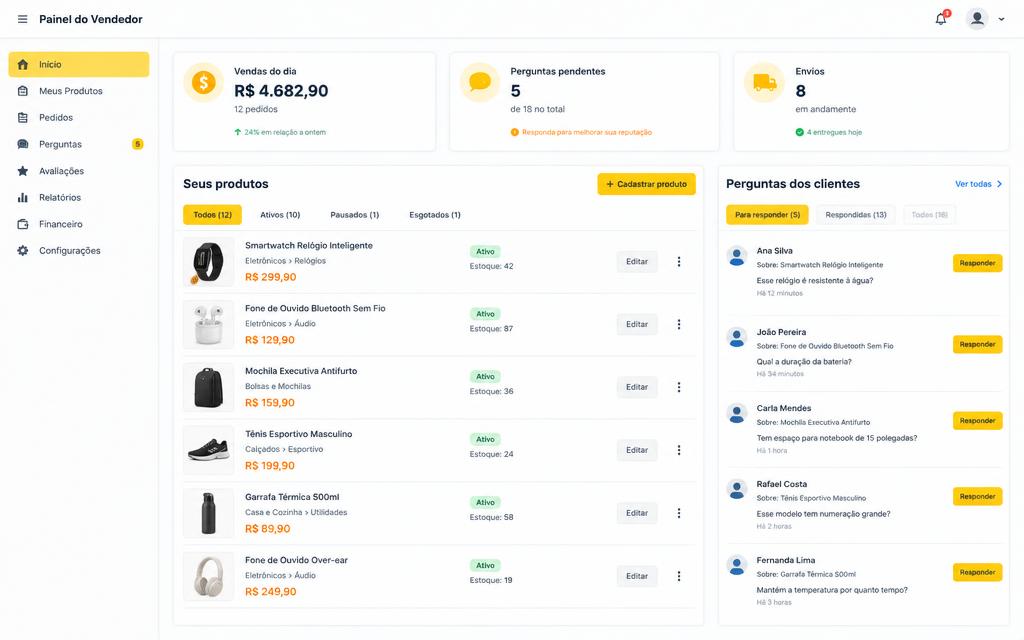Viewport: 1024px width, 640px height.
Task: Click the Smartwatch Relógio Inteligente title
Action: click(x=309, y=246)
